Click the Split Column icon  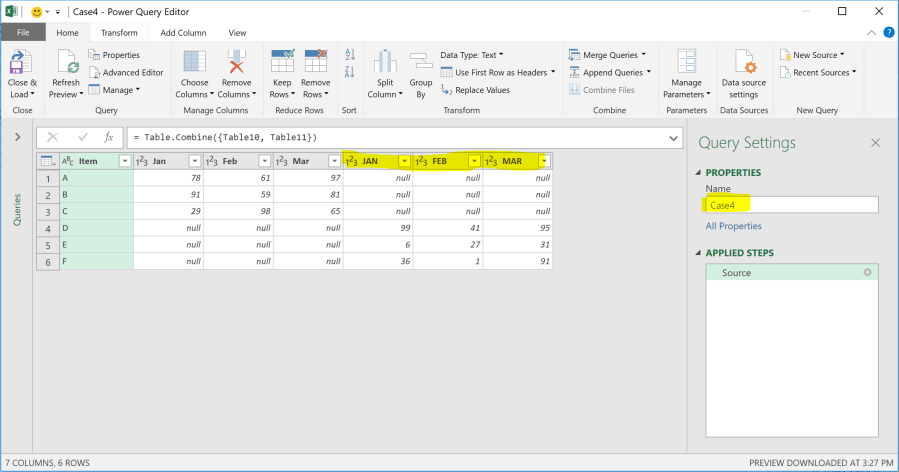(385, 66)
